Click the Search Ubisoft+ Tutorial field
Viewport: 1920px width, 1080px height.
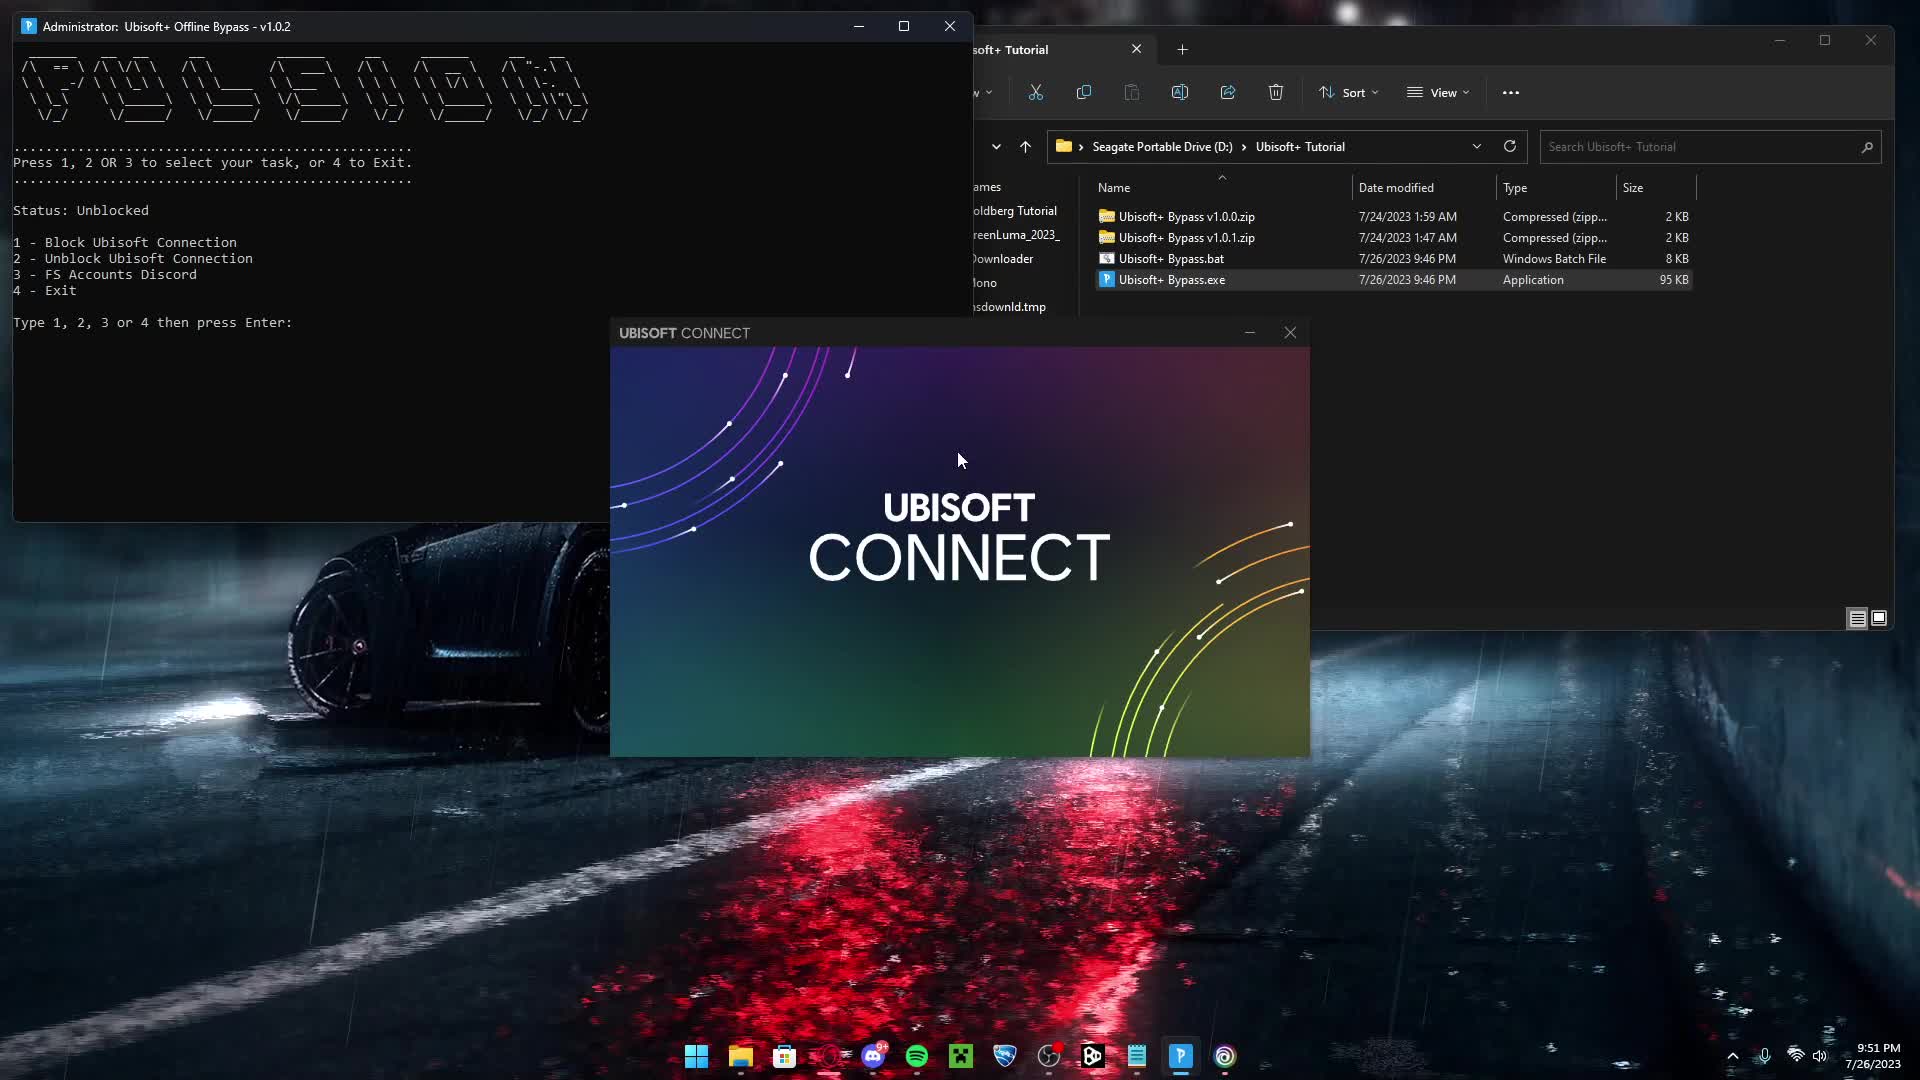click(1700, 146)
